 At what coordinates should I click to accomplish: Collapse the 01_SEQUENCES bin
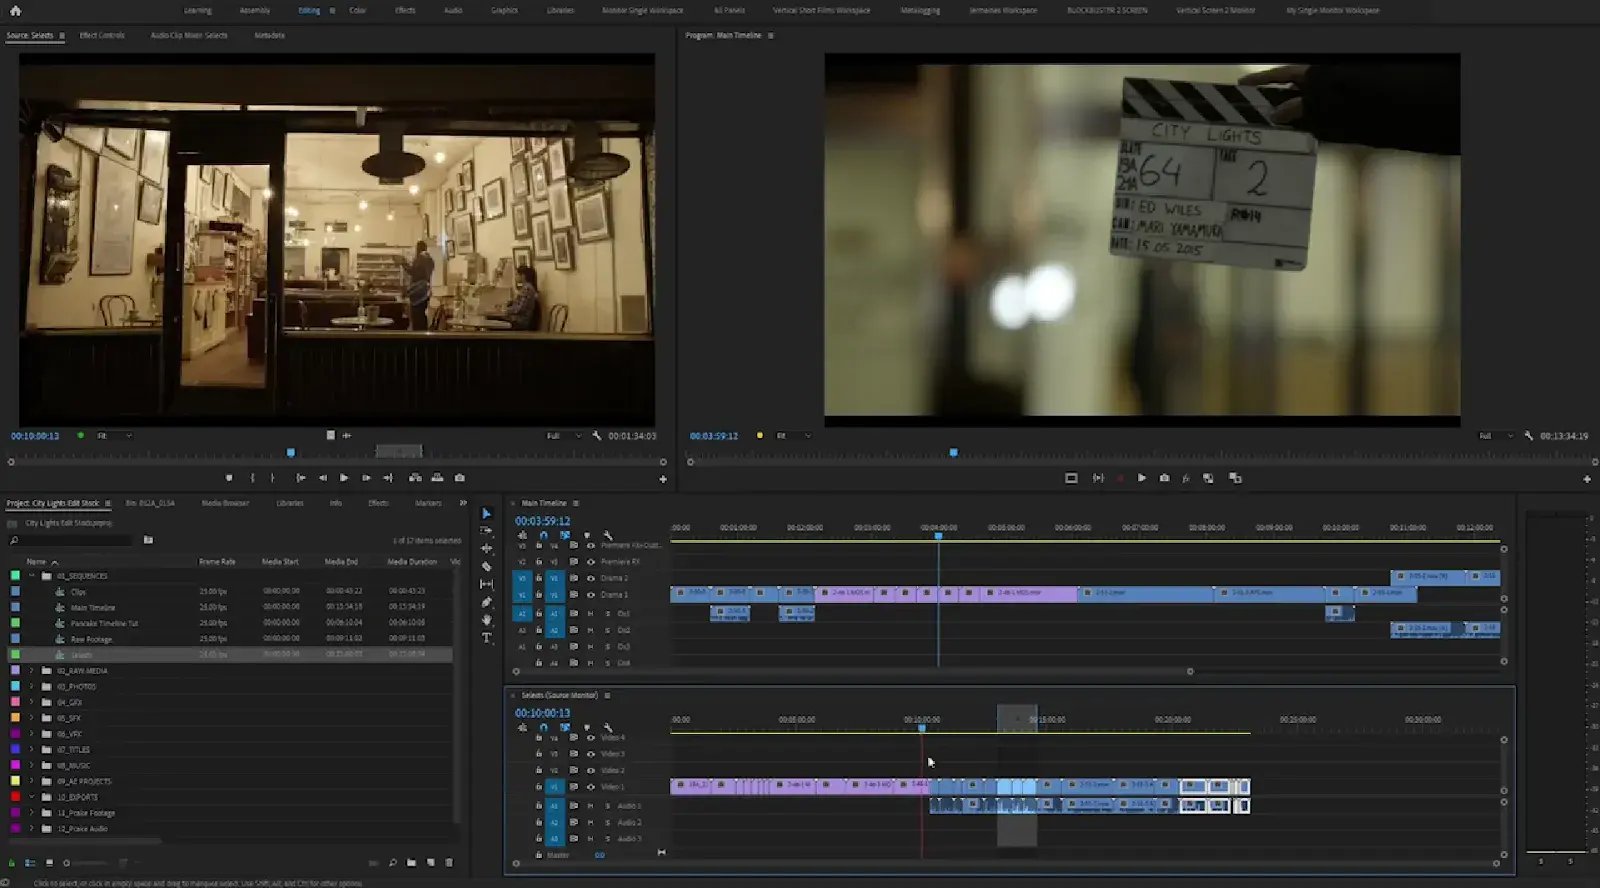click(x=32, y=576)
